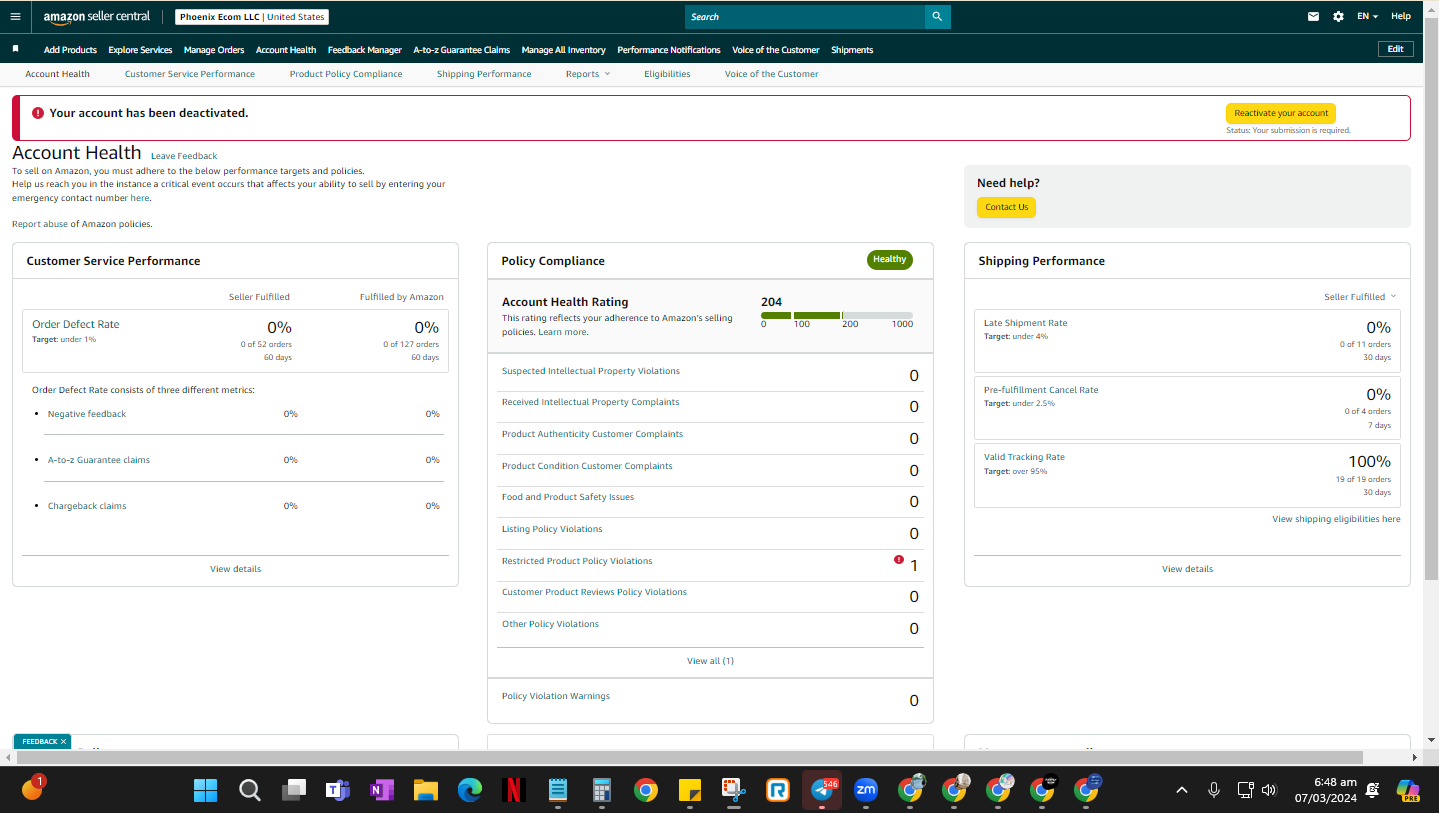This screenshot has width=1439, height=813.
Task: Open Task View from the taskbar
Action: [294, 790]
